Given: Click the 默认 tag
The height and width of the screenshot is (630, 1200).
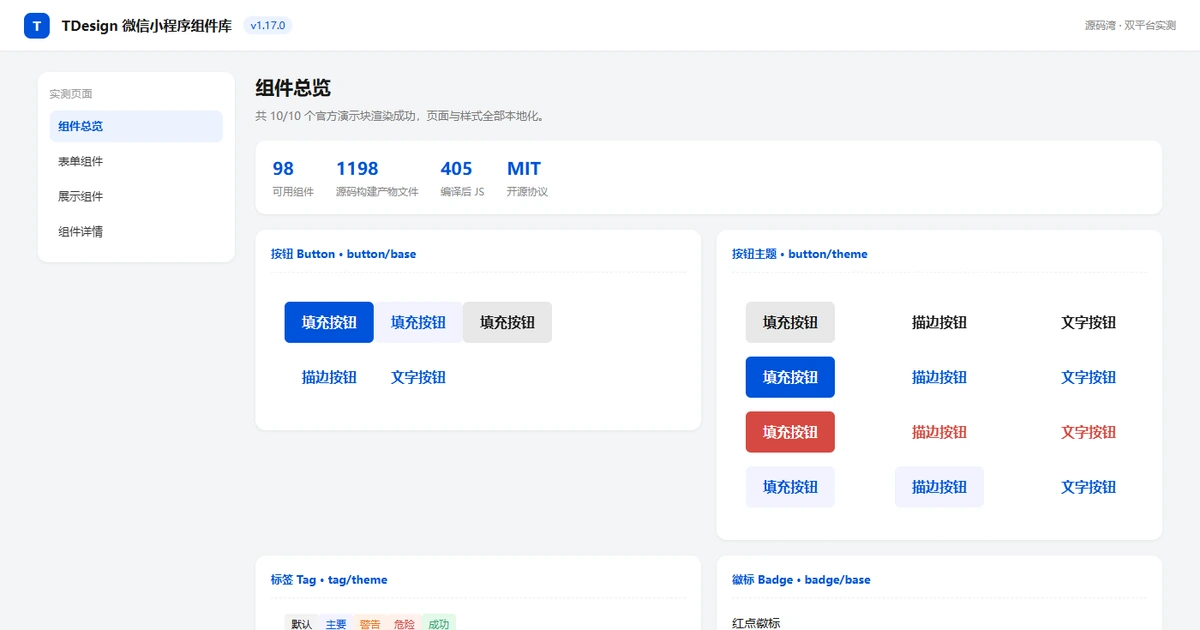Looking at the screenshot, I should (302, 623).
